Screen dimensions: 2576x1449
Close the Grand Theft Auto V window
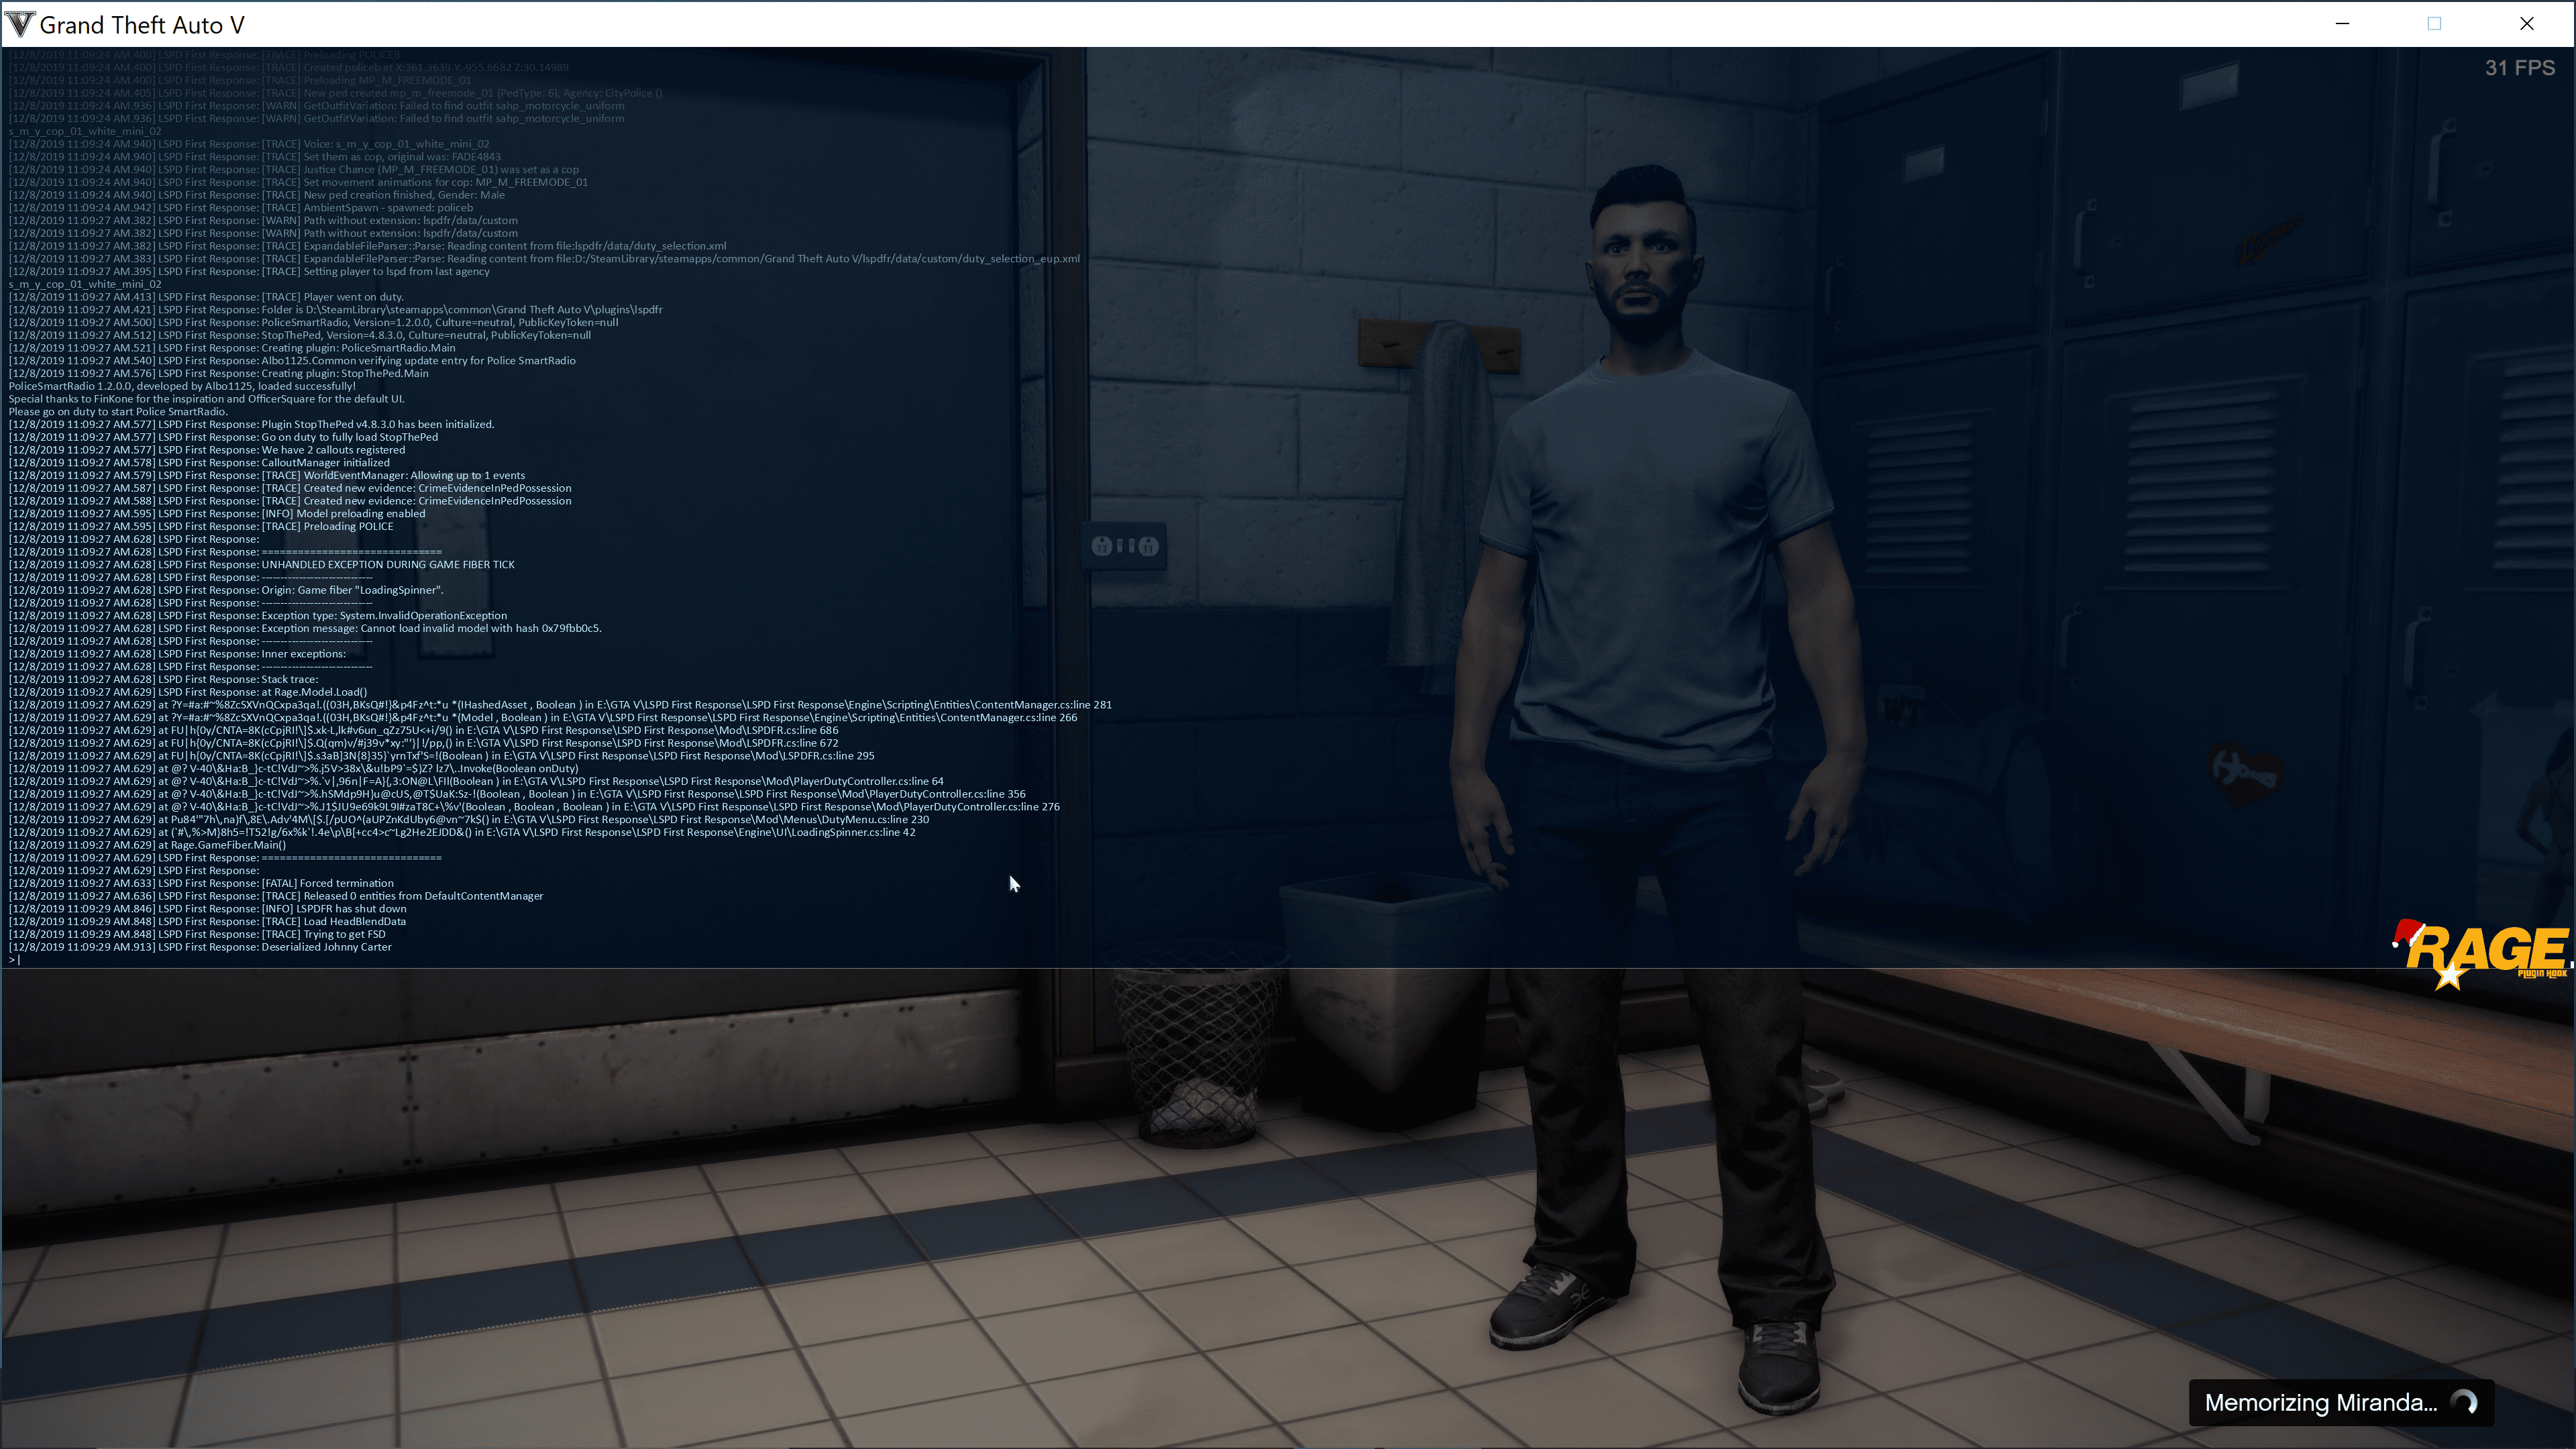2526,24
